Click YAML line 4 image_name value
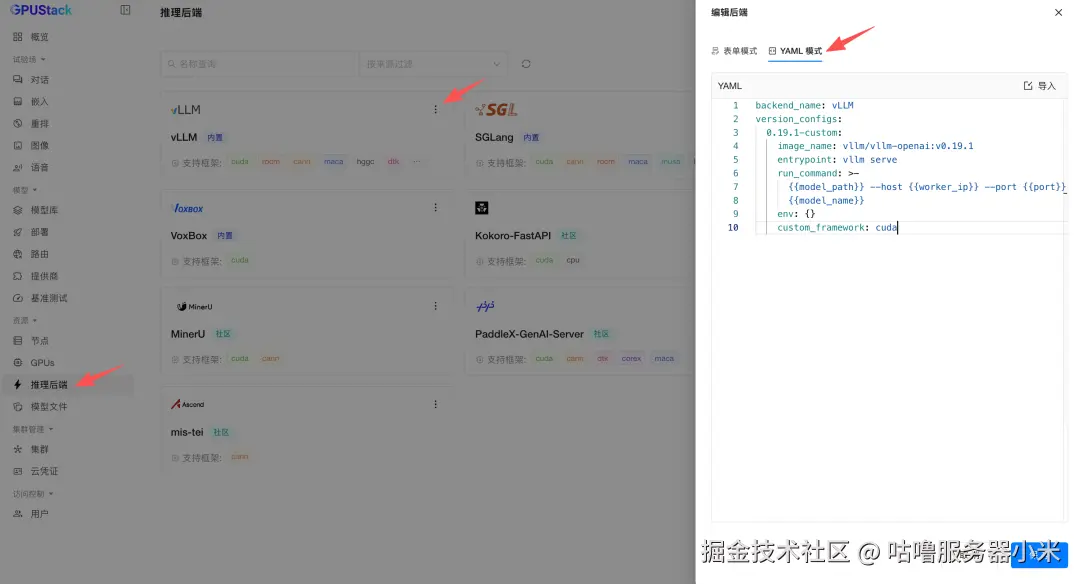 (908, 146)
